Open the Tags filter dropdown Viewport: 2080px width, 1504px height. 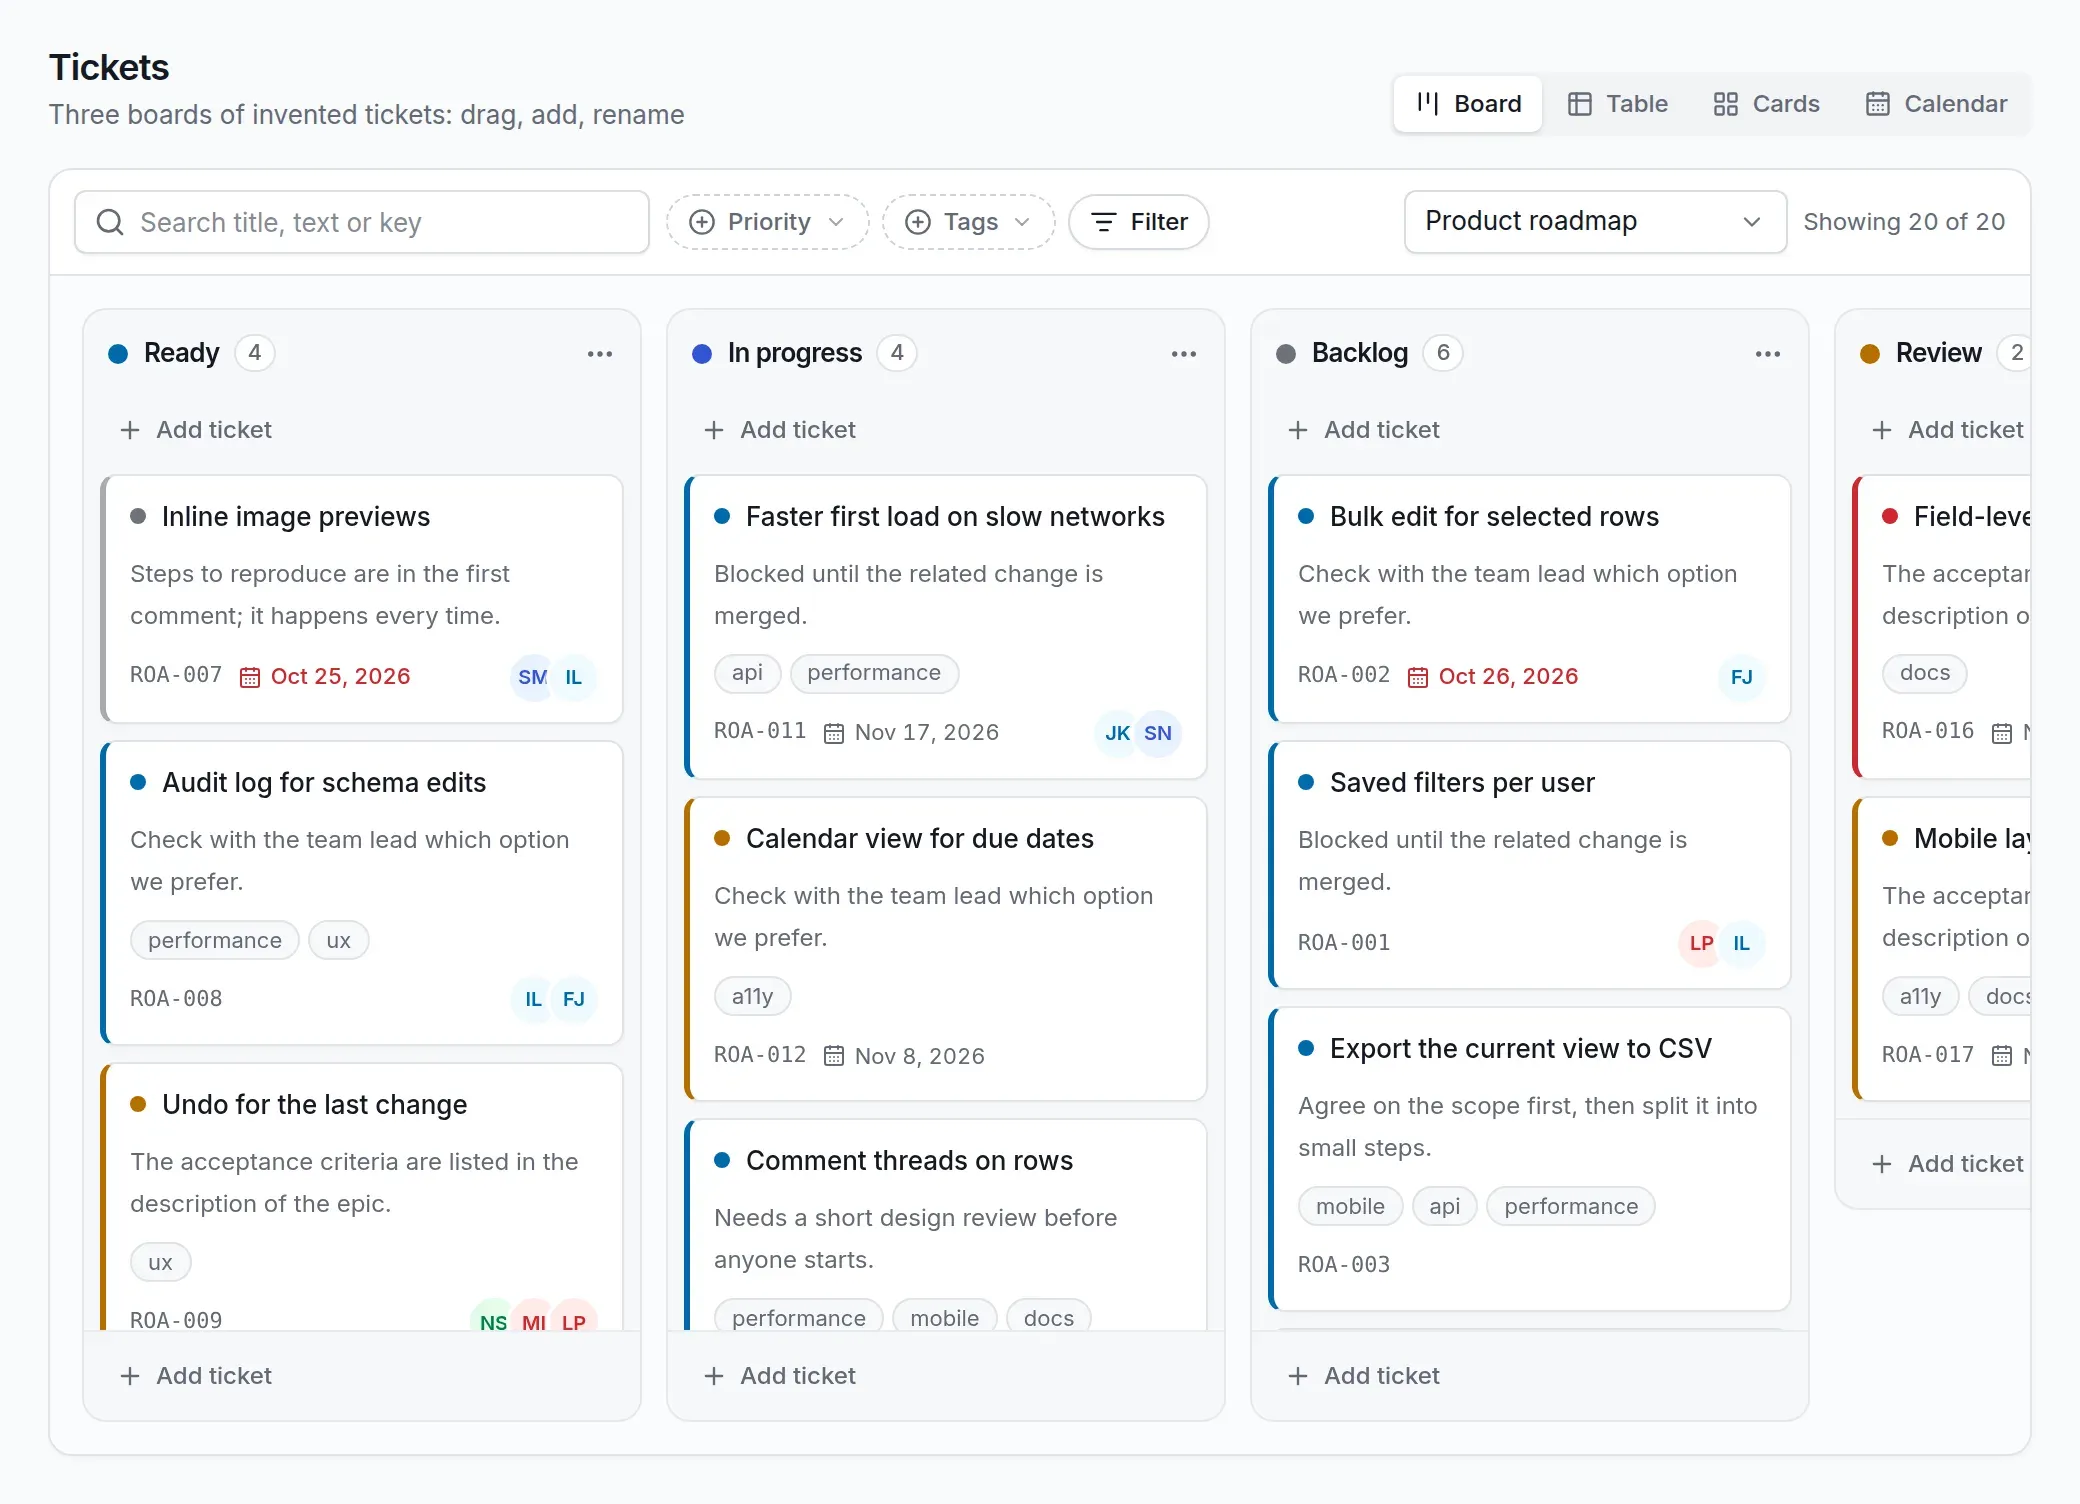[x=968, y=222]
